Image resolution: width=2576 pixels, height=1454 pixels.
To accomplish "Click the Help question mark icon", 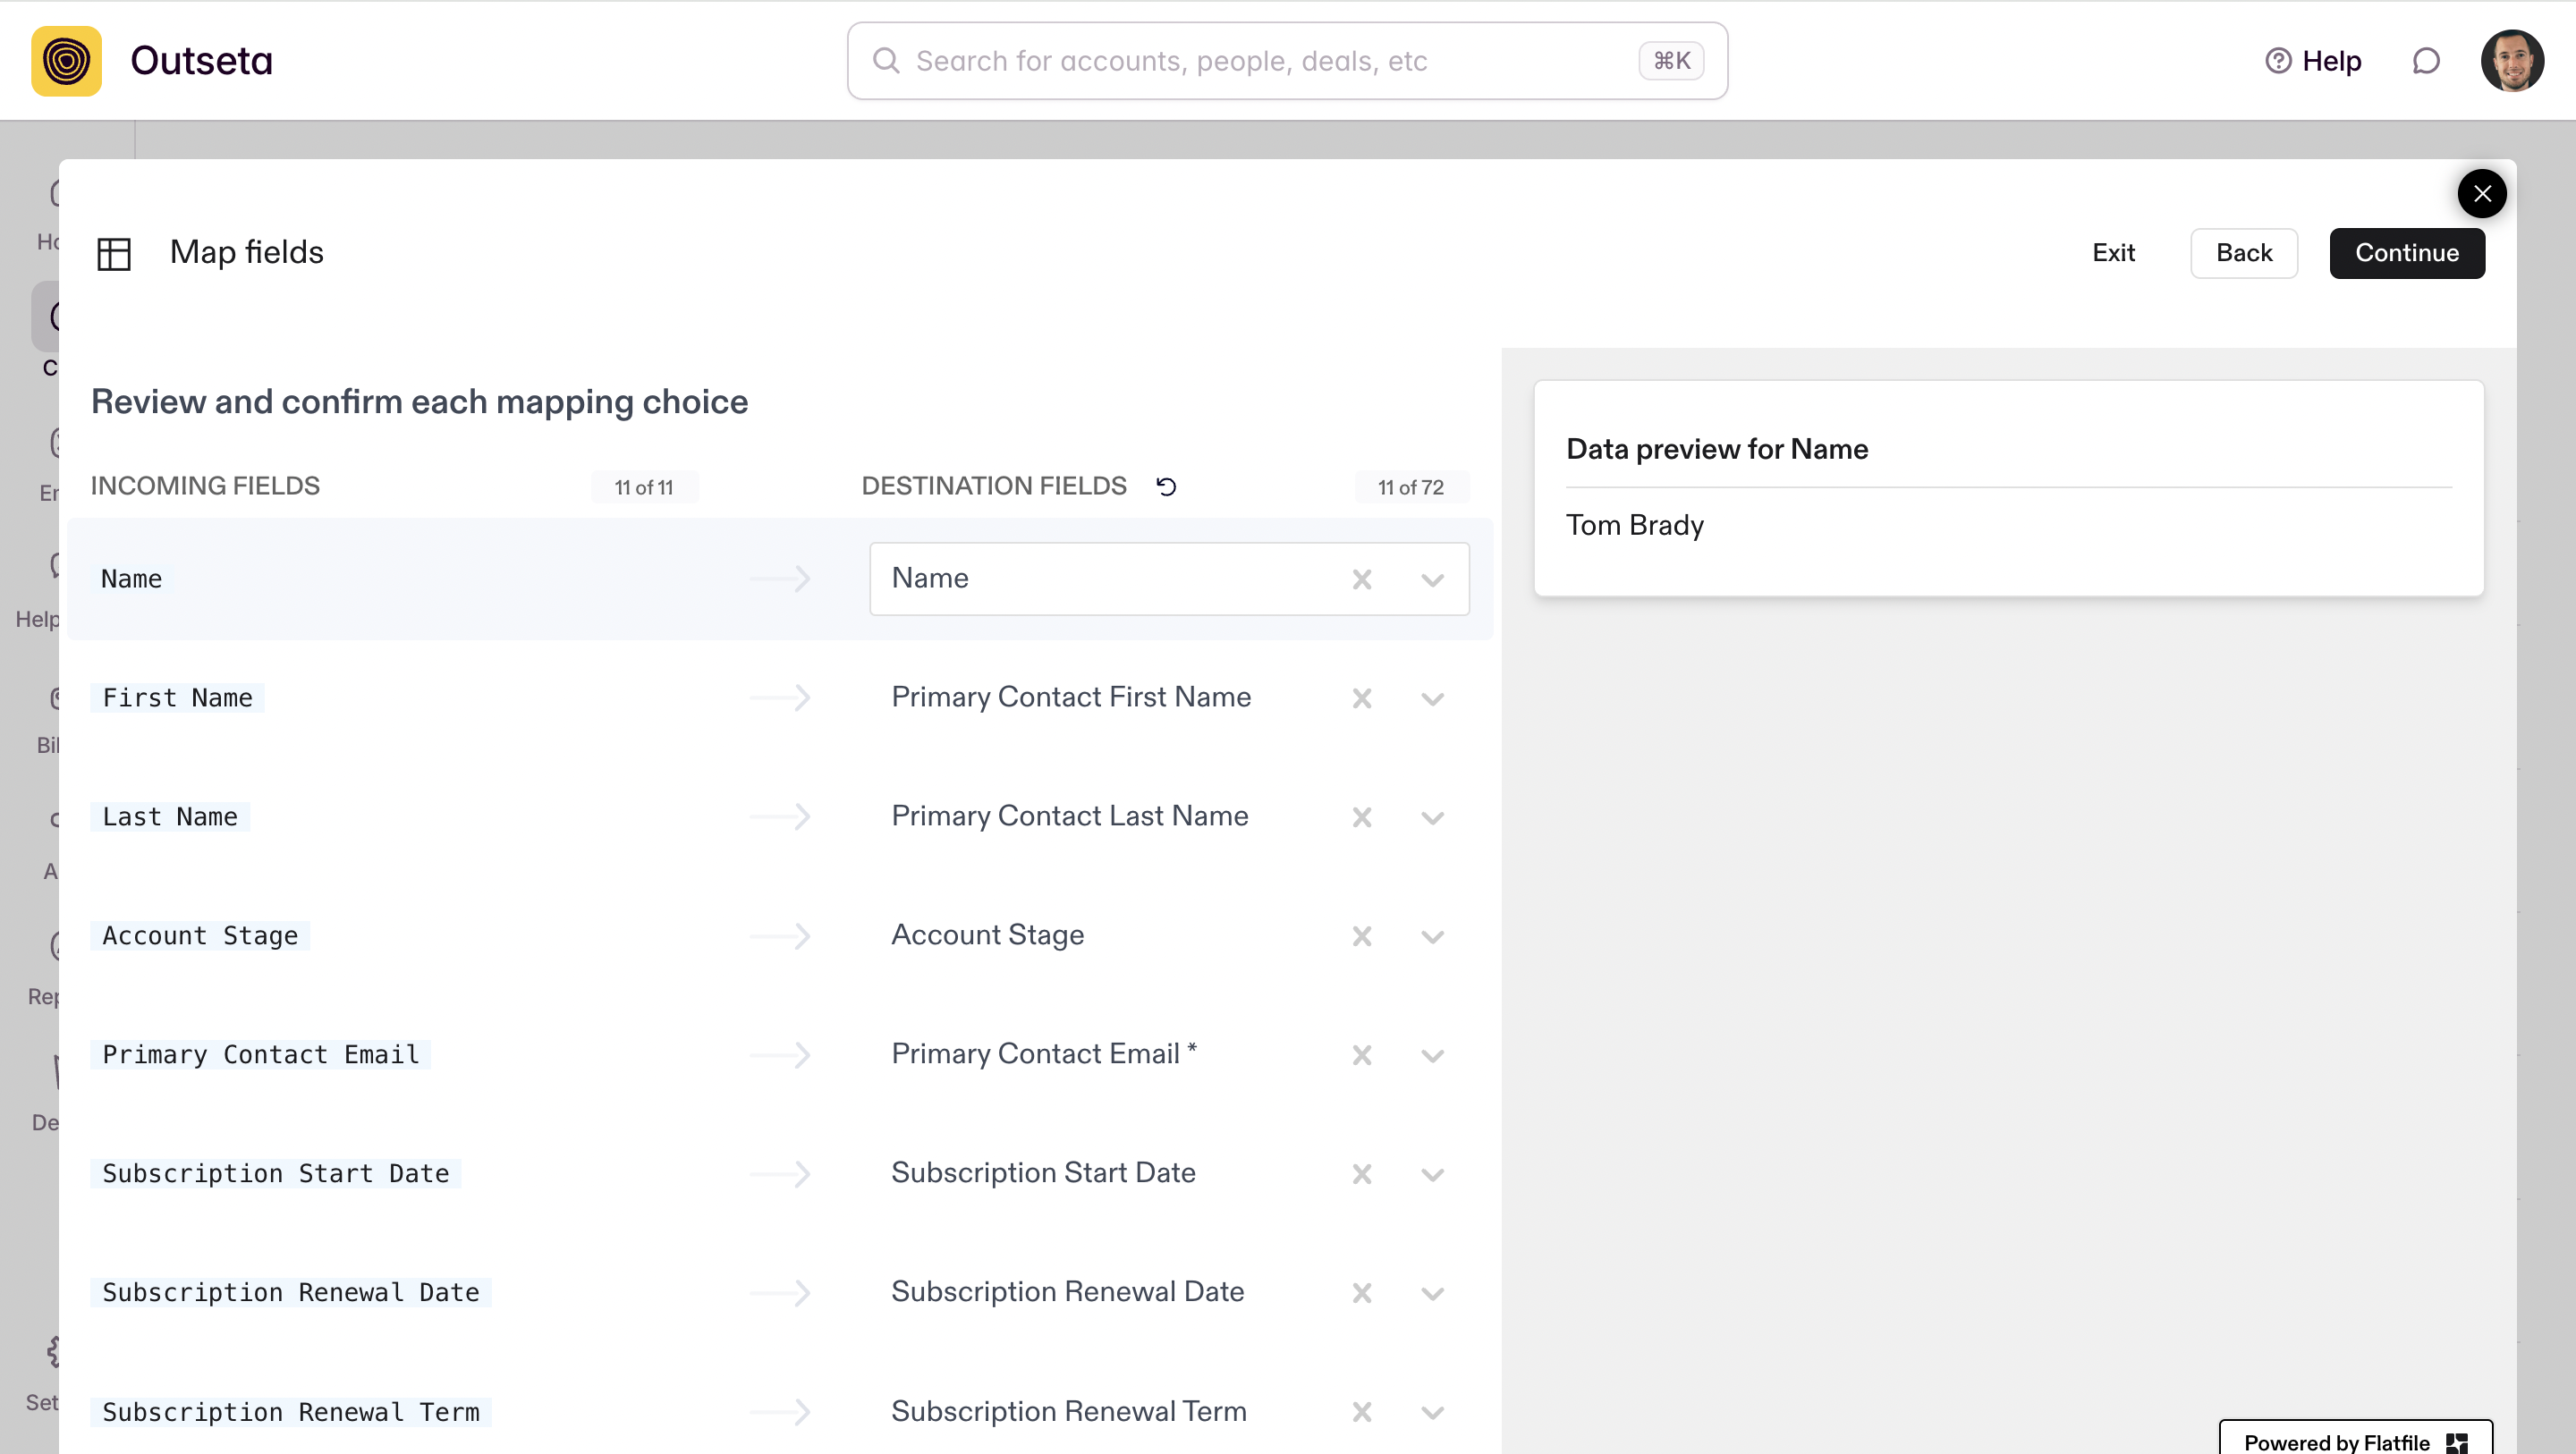I will [x=2277, y=61].
